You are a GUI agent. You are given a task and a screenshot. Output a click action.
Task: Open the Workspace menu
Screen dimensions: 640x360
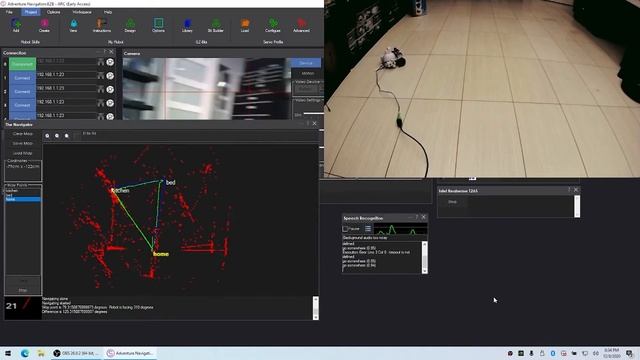click(82, 12)
